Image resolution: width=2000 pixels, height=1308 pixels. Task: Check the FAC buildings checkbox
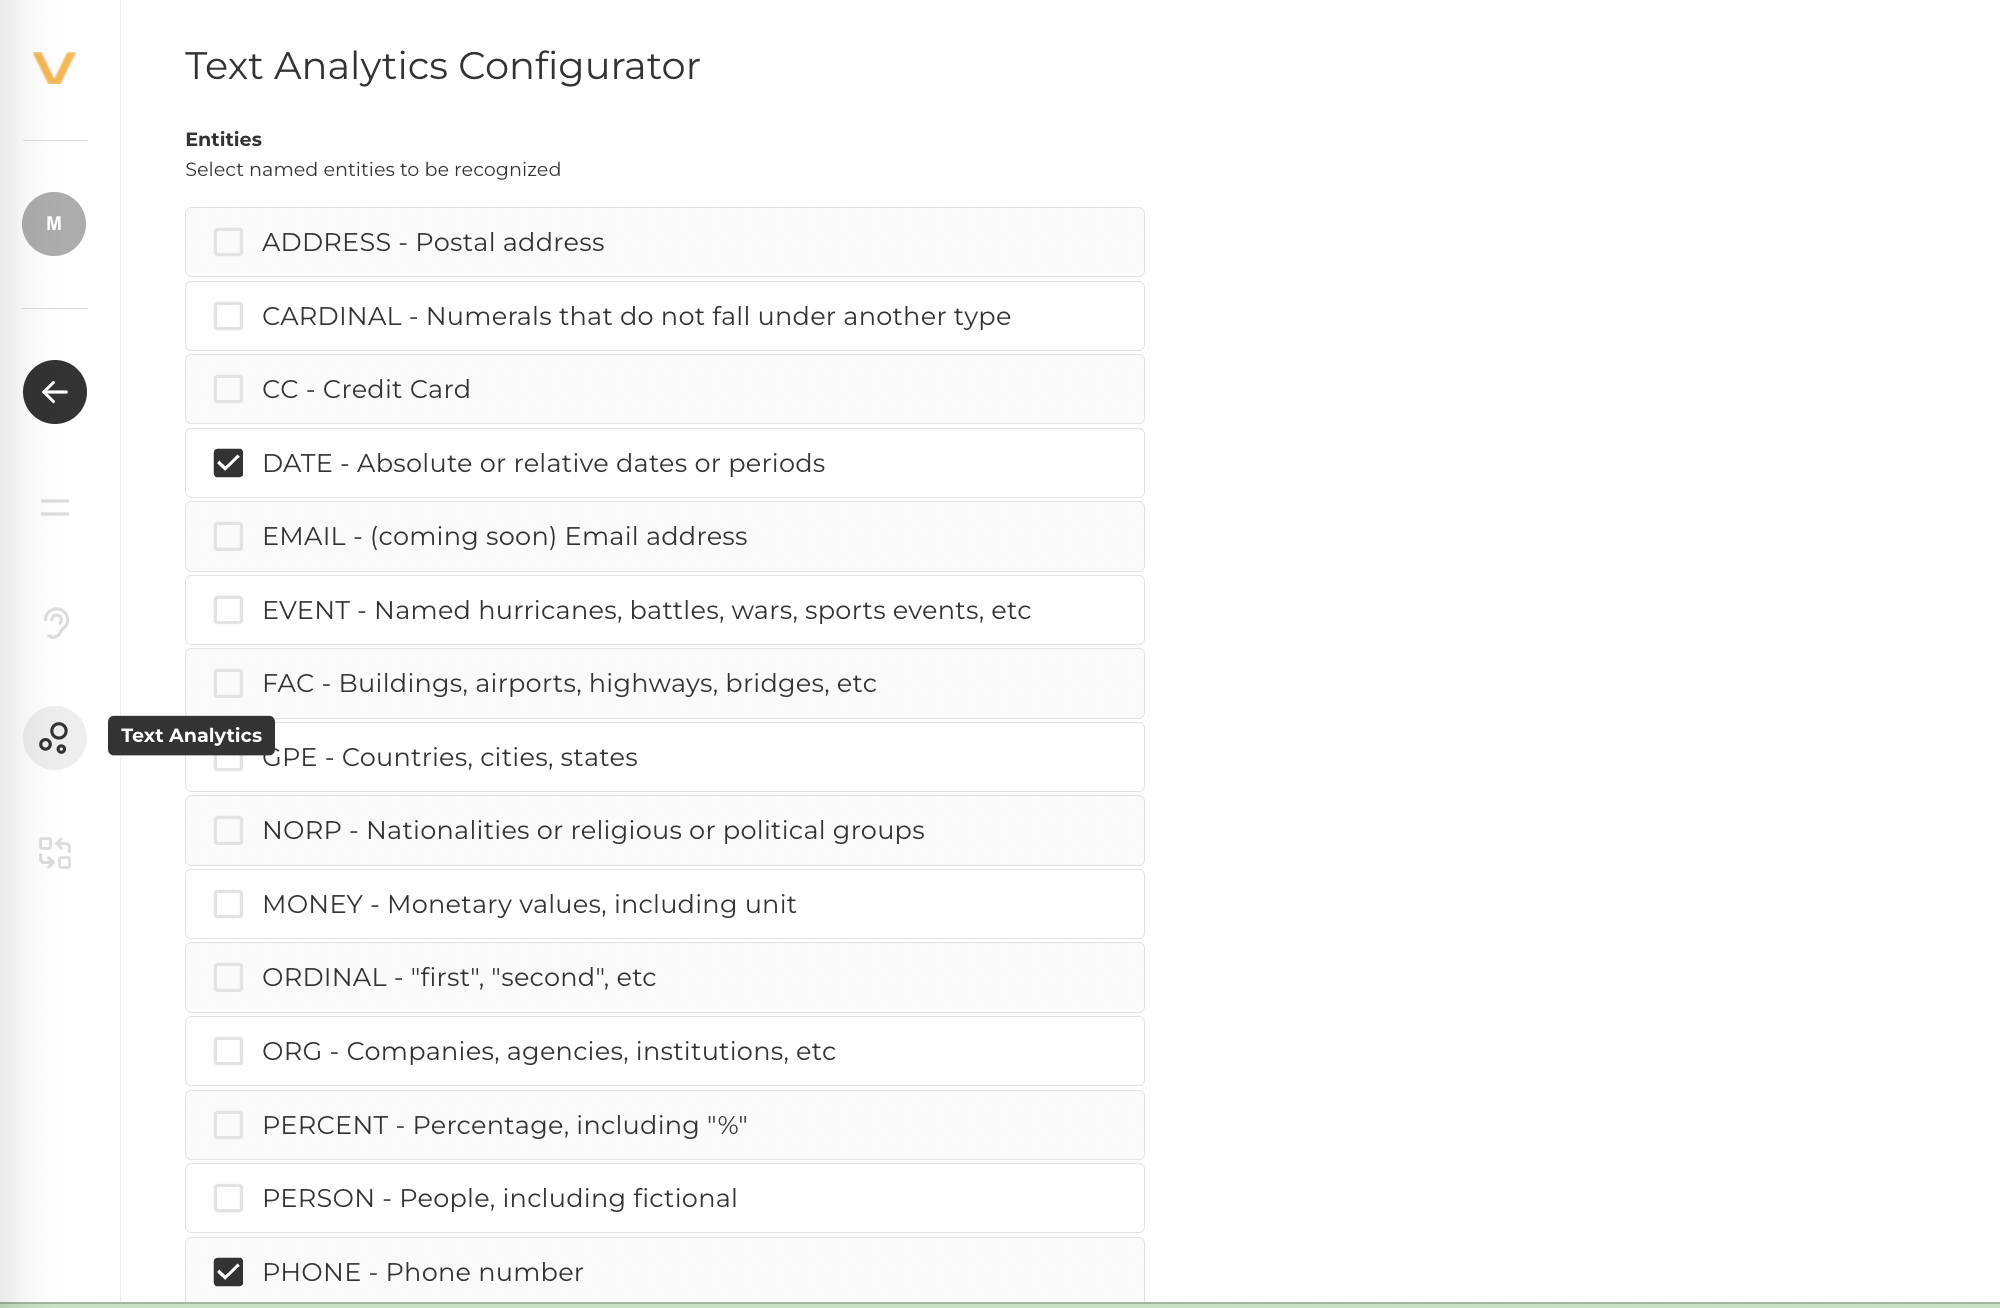(x=228, y=683)
